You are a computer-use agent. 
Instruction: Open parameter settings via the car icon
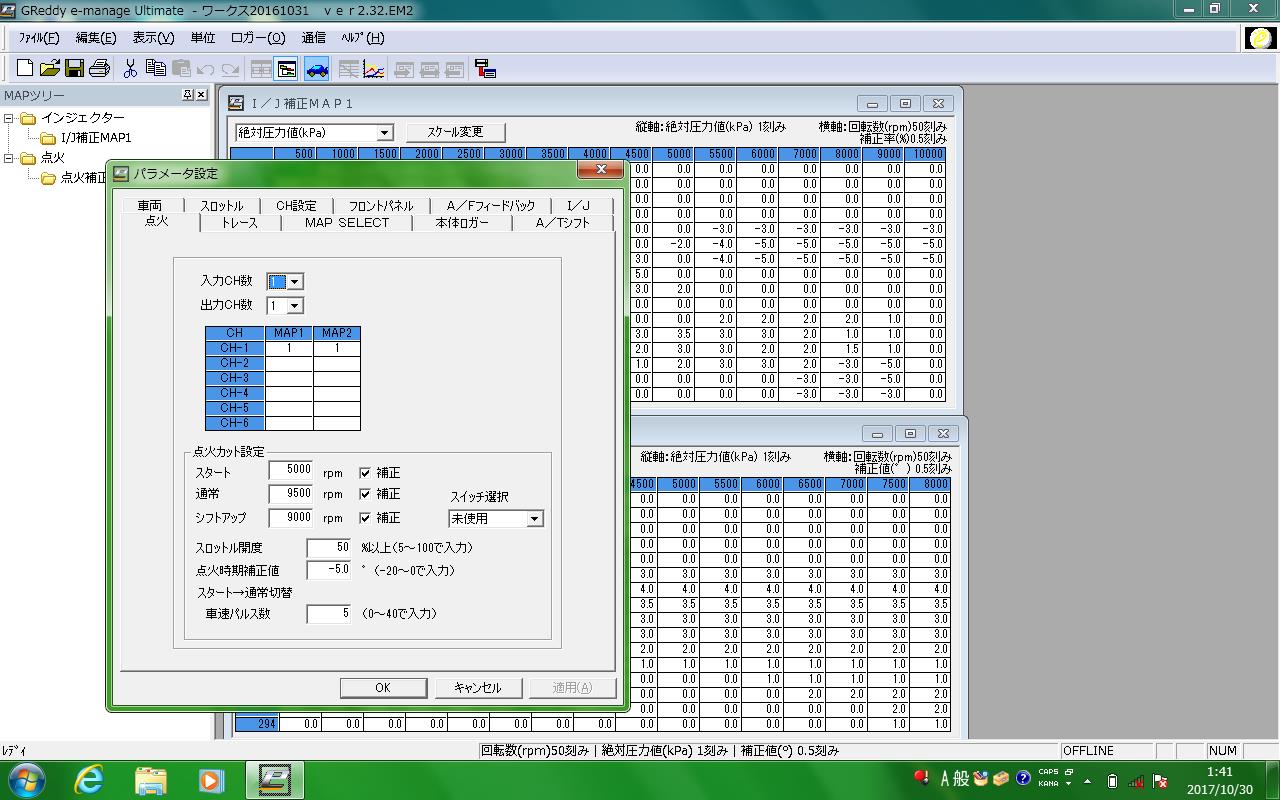coord(317,69)
